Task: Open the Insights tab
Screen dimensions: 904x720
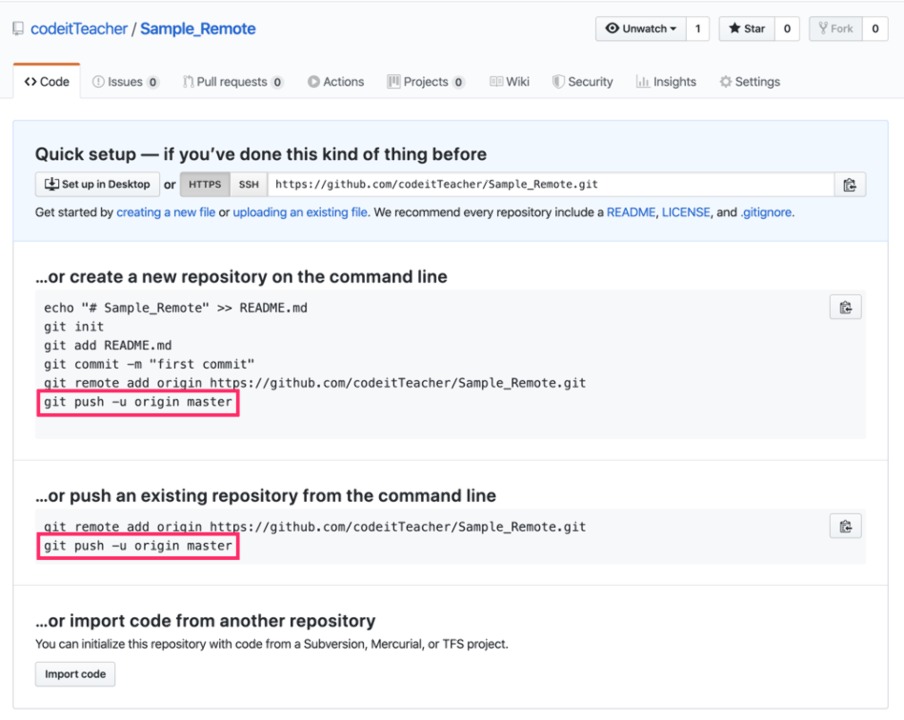Action: [666, 82]
